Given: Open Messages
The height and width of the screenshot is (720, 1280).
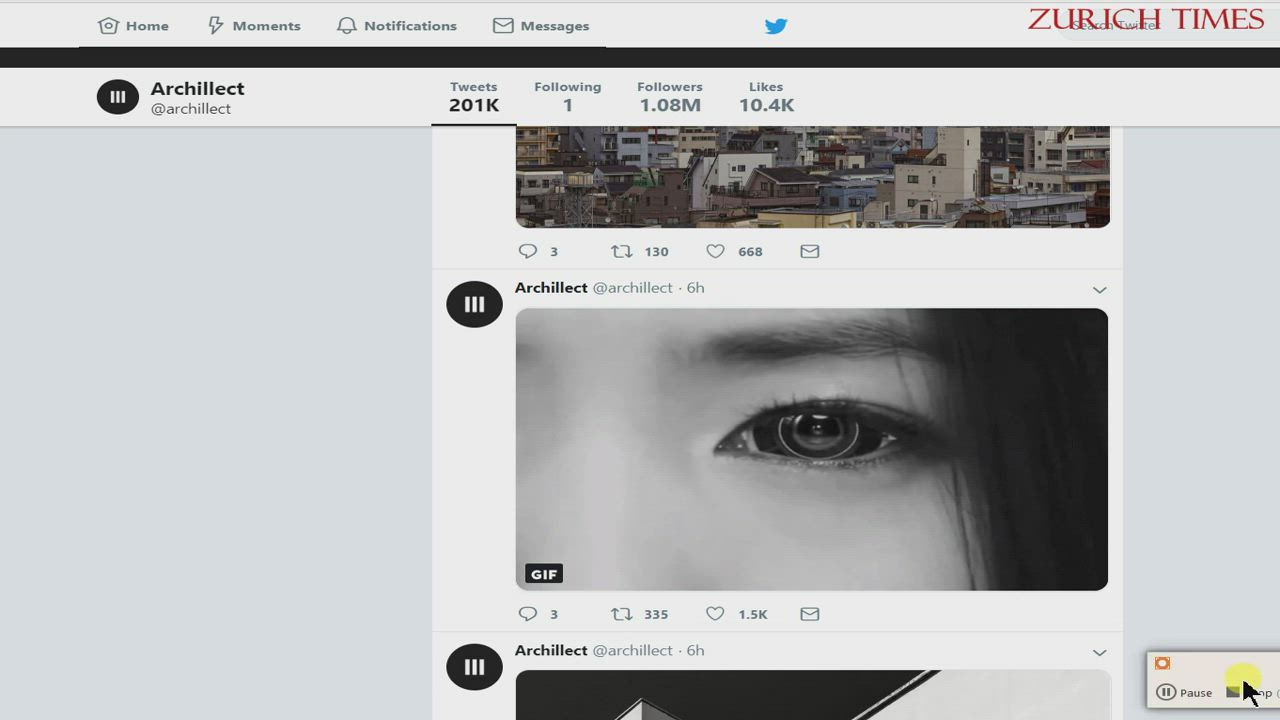Looking at the screenshot, I should [541, 26].
